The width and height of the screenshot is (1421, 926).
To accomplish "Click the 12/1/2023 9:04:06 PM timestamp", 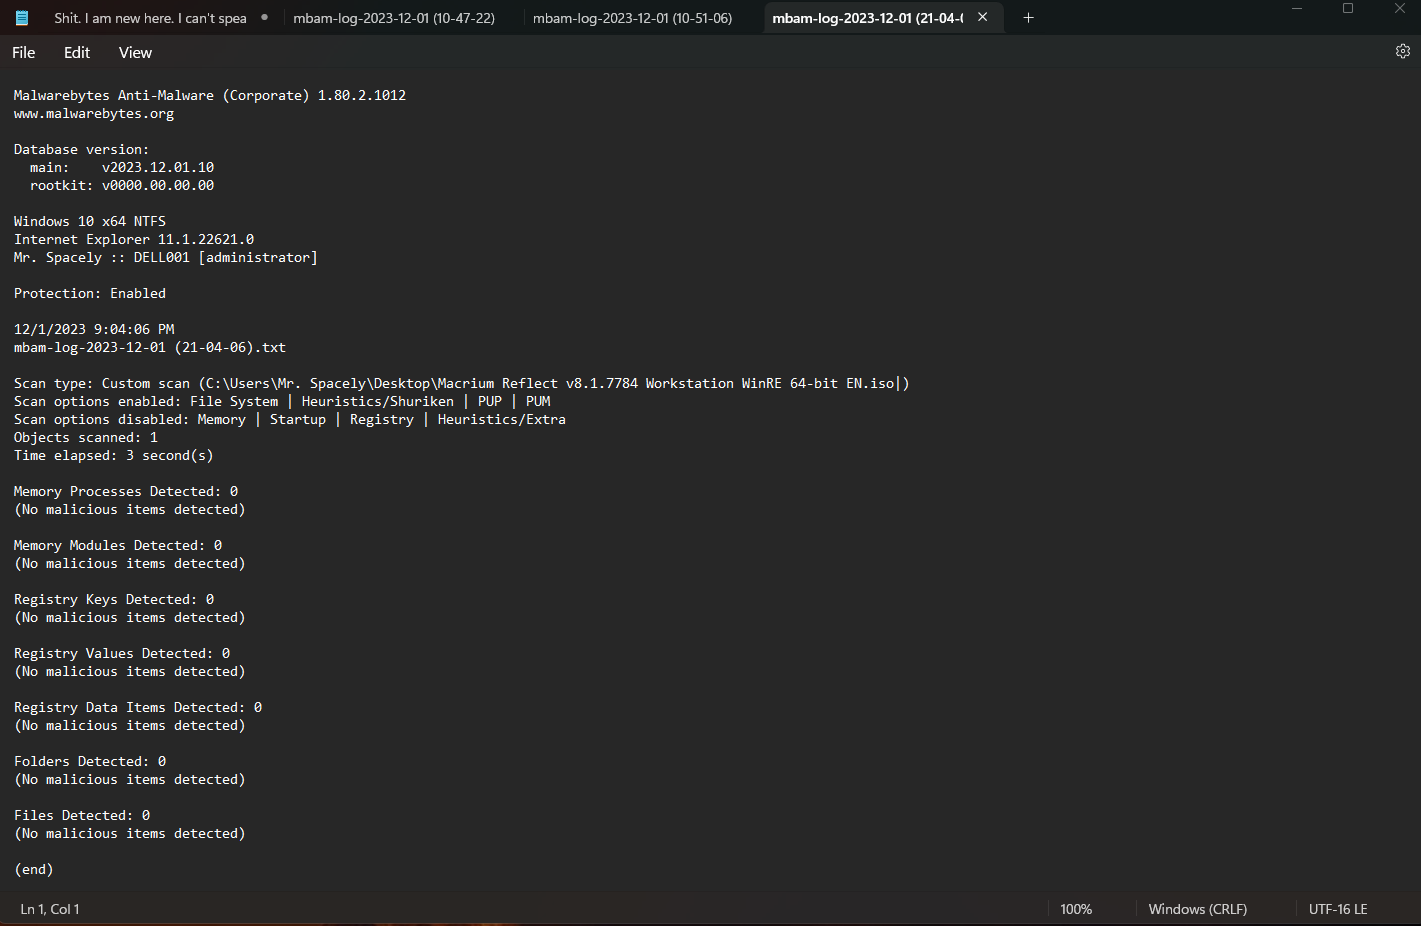I will pyautogui.click(x=94, y=330).
